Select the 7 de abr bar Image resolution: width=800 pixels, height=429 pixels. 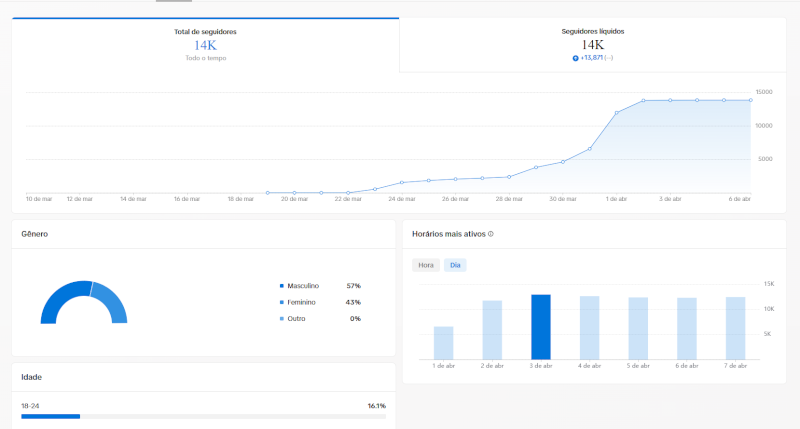point(735,328)
